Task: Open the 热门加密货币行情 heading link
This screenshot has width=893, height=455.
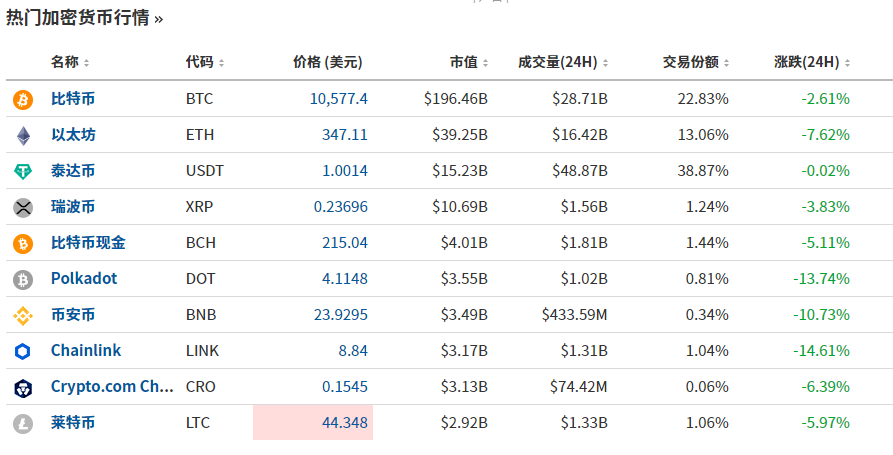Action: [84, 18]
